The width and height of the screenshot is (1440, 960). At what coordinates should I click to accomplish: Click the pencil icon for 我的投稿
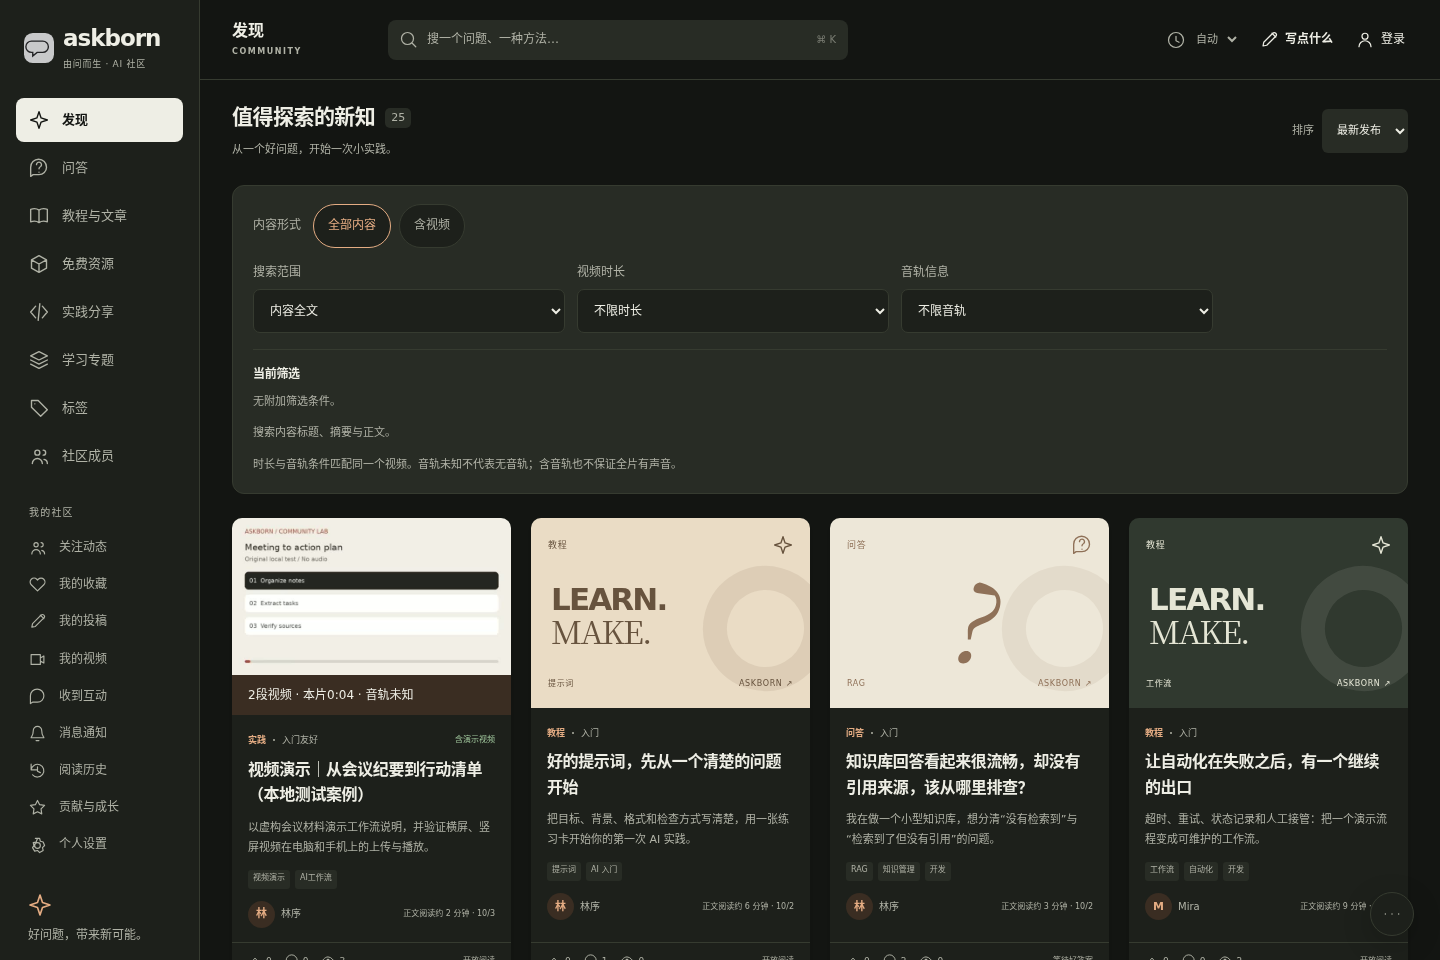pyautogui.click(x=38, y=621)
